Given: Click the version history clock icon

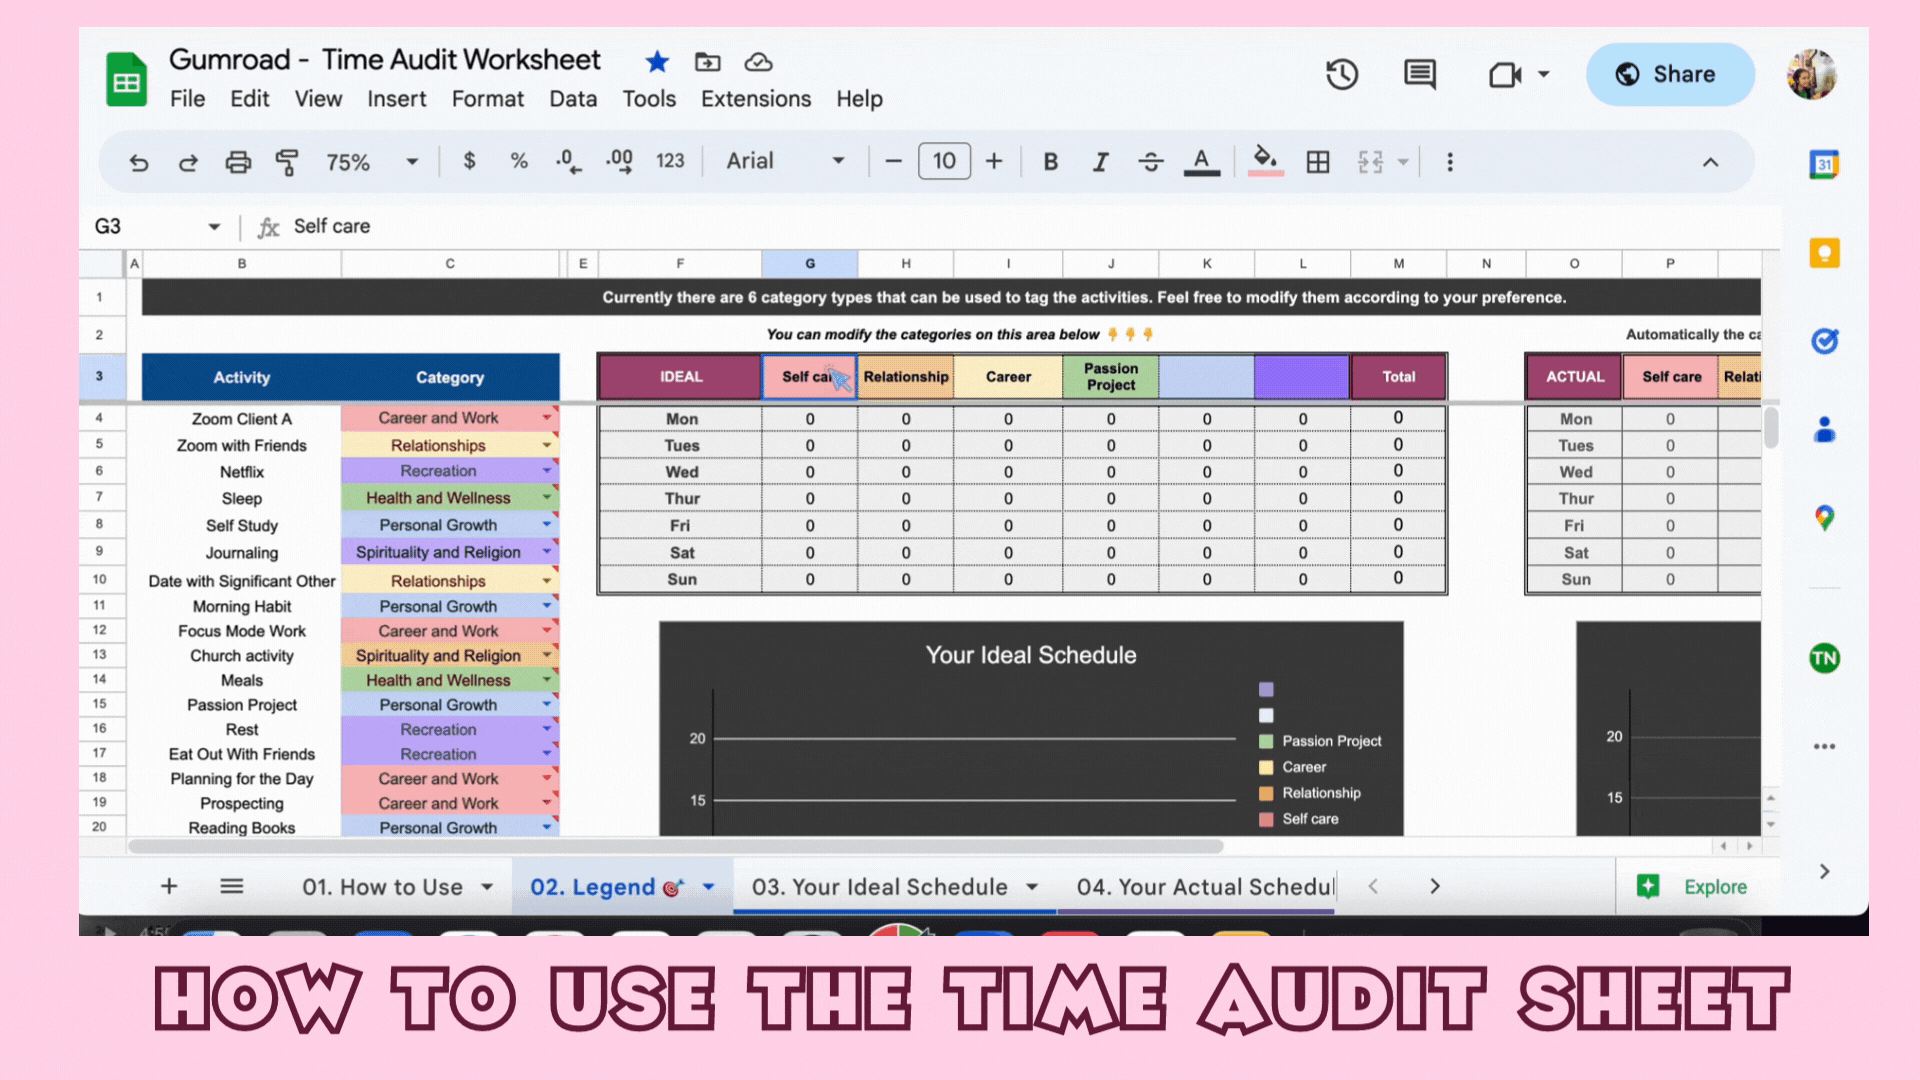Looking at the screenshot, I should pos(1341,75).
